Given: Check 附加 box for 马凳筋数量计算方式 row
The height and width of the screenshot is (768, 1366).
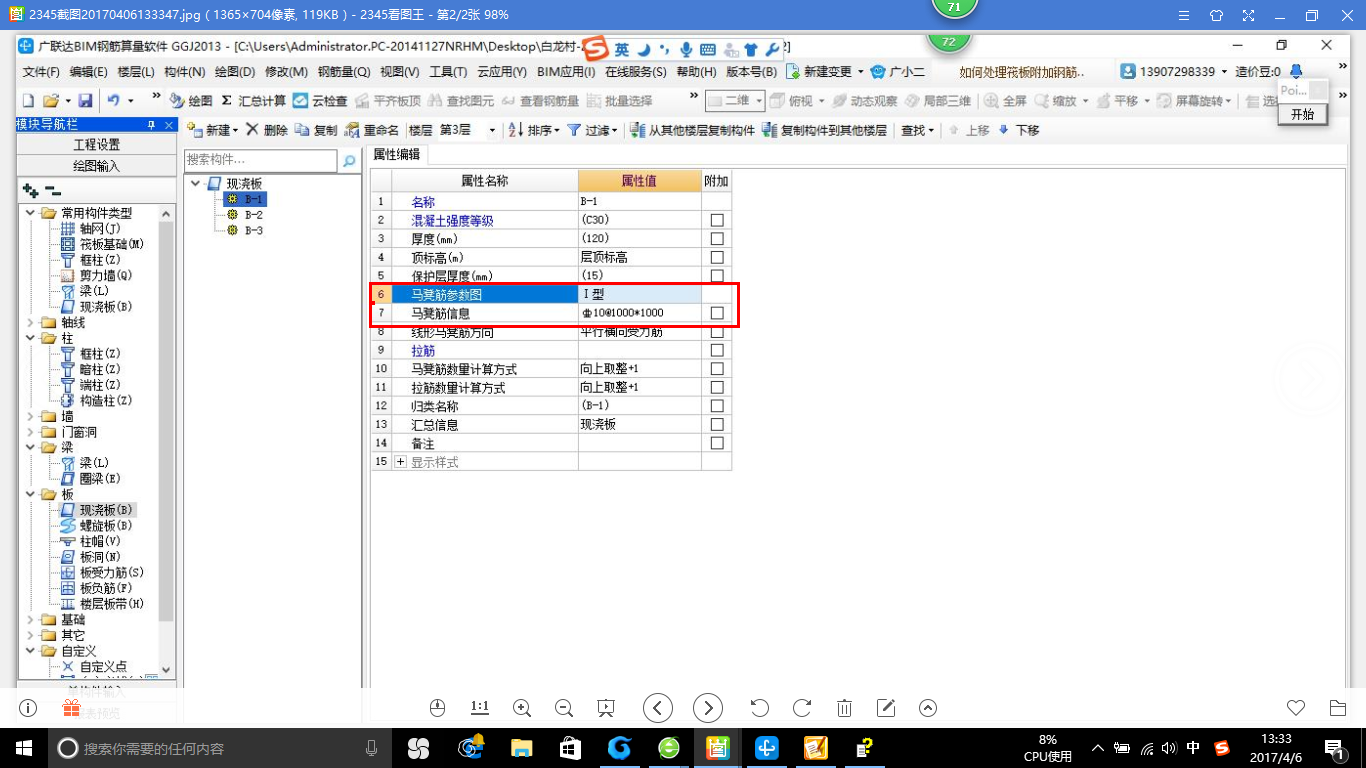Looking at the screenshot, I should (717, 369).
